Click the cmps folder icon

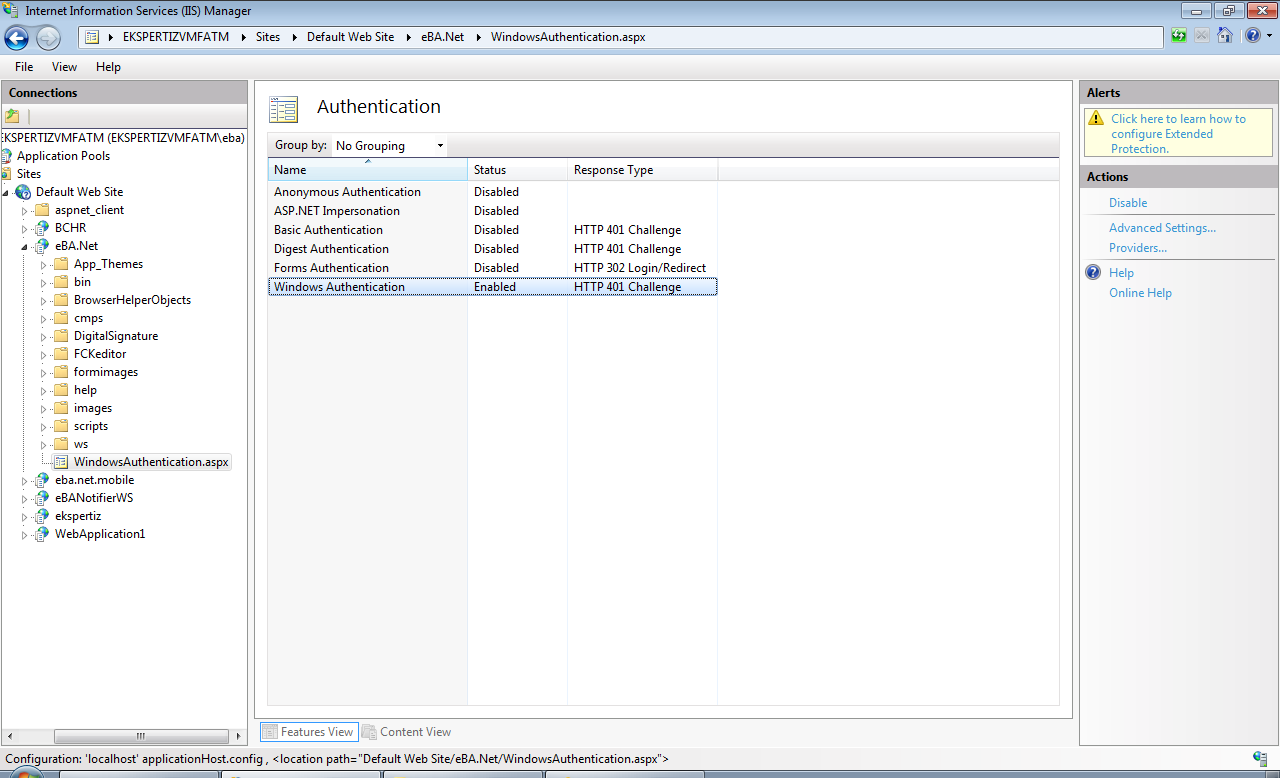point(61,318)
